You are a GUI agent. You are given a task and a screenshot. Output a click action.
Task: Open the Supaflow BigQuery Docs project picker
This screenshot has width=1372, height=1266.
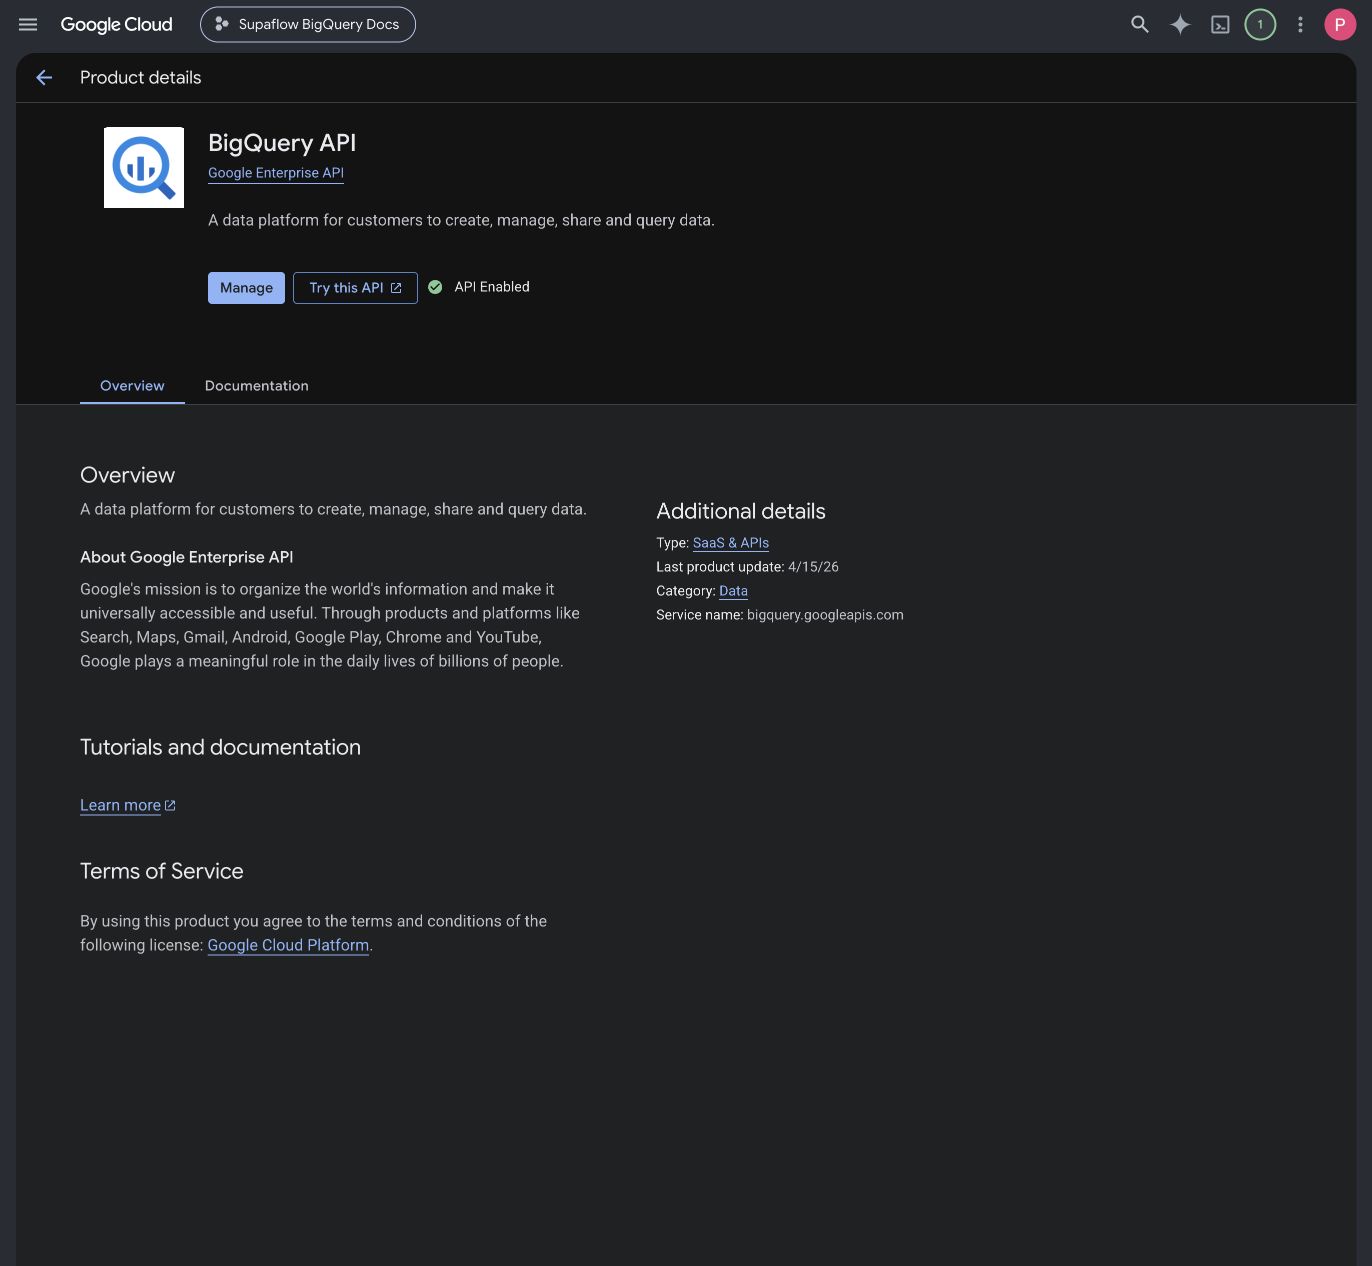tap(308, 24)
